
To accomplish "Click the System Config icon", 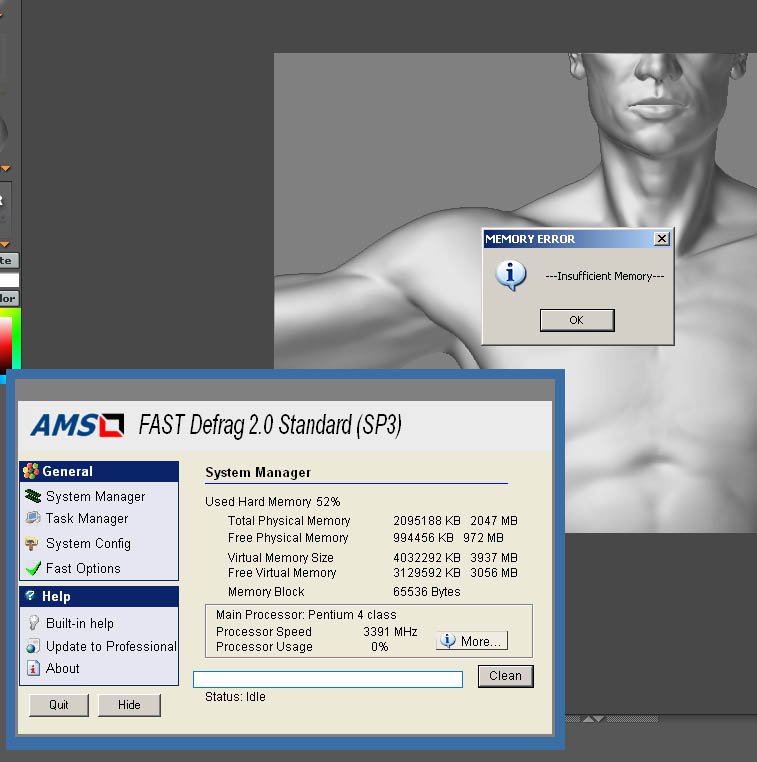I will (x=32, y=543).
